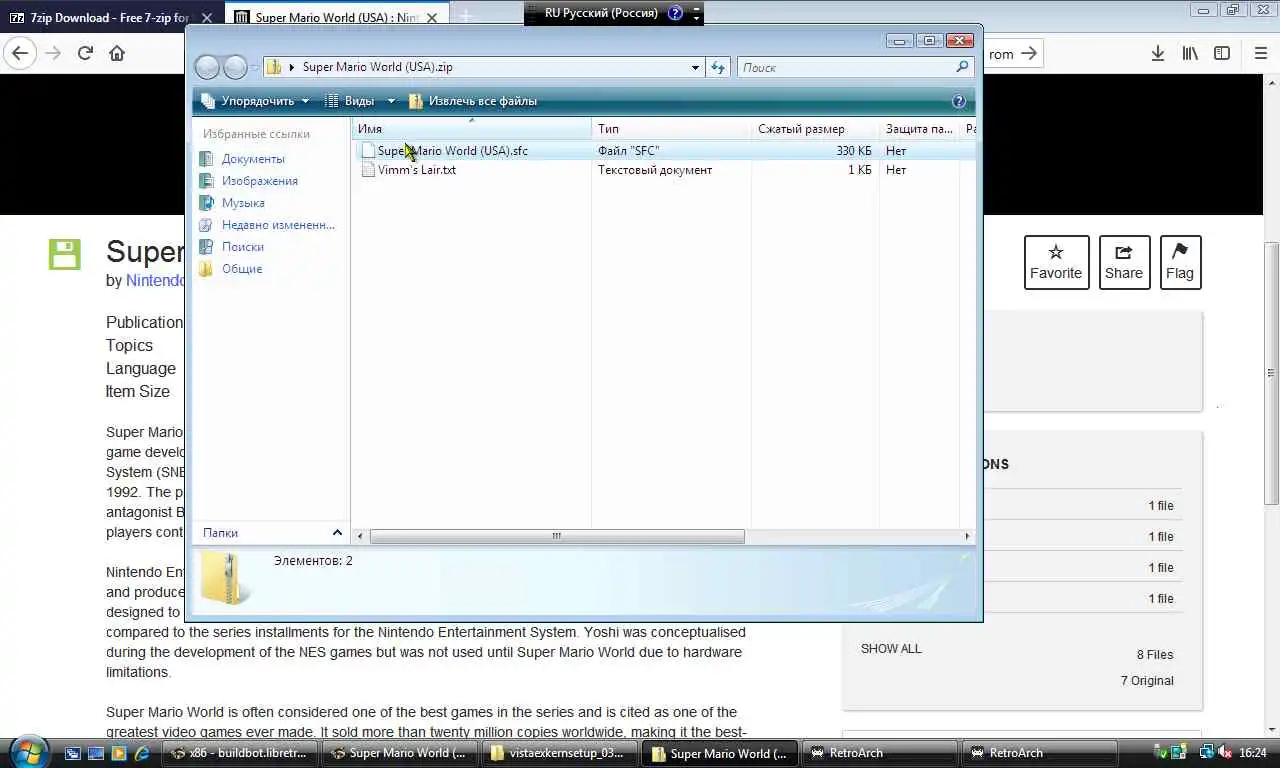The height and width of the screenshot is (768, 1280).
Task: Click the Поиски sidebar icon
Action: (206, 247)
